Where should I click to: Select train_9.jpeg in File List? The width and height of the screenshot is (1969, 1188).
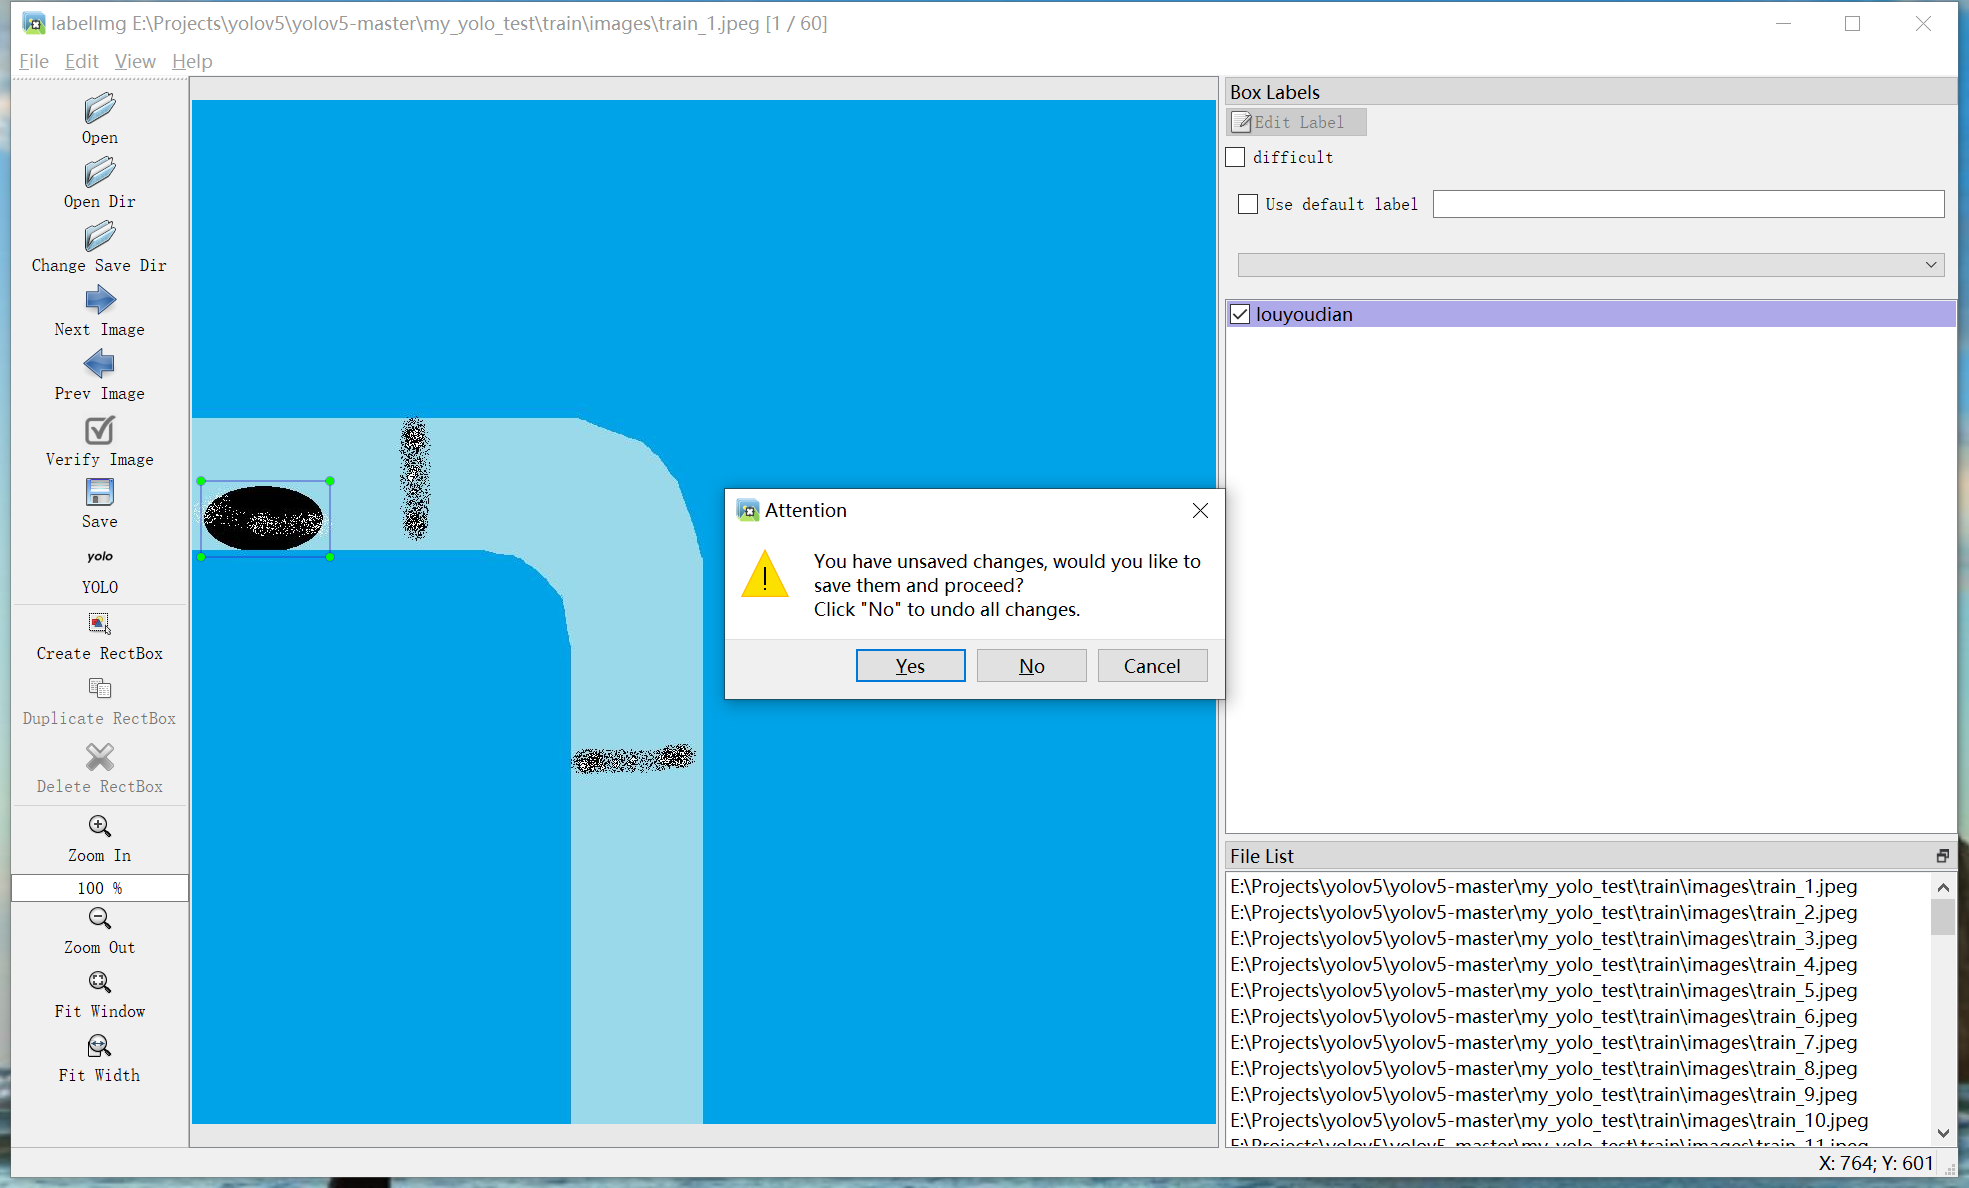(1543, 1094)
